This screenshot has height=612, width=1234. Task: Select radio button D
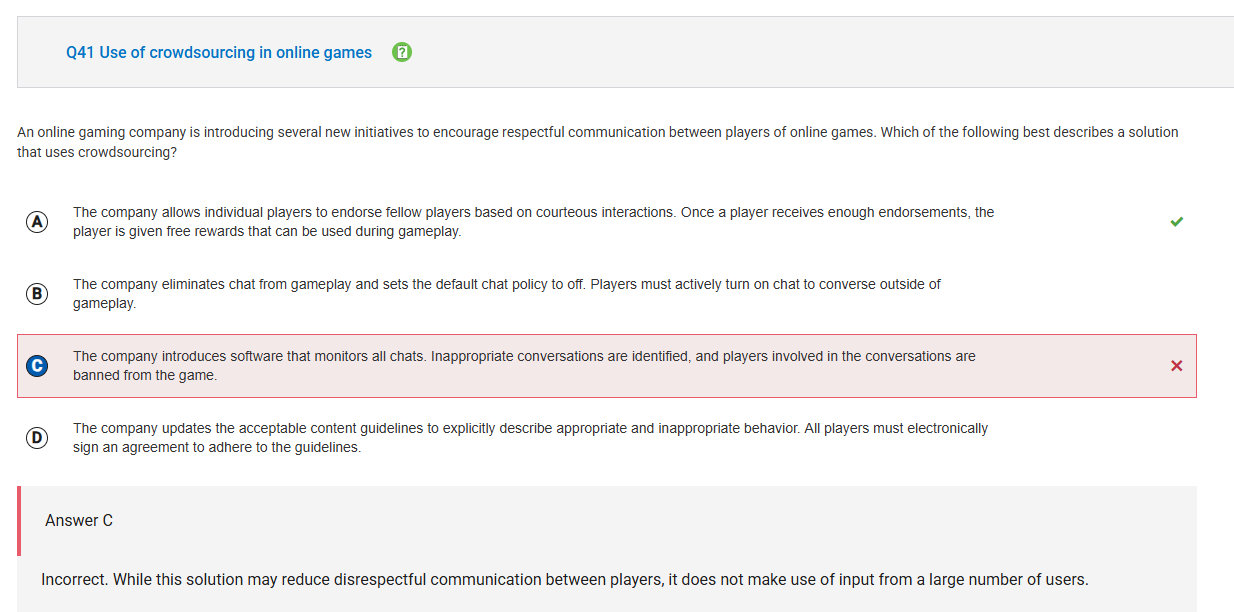[37, 438]
